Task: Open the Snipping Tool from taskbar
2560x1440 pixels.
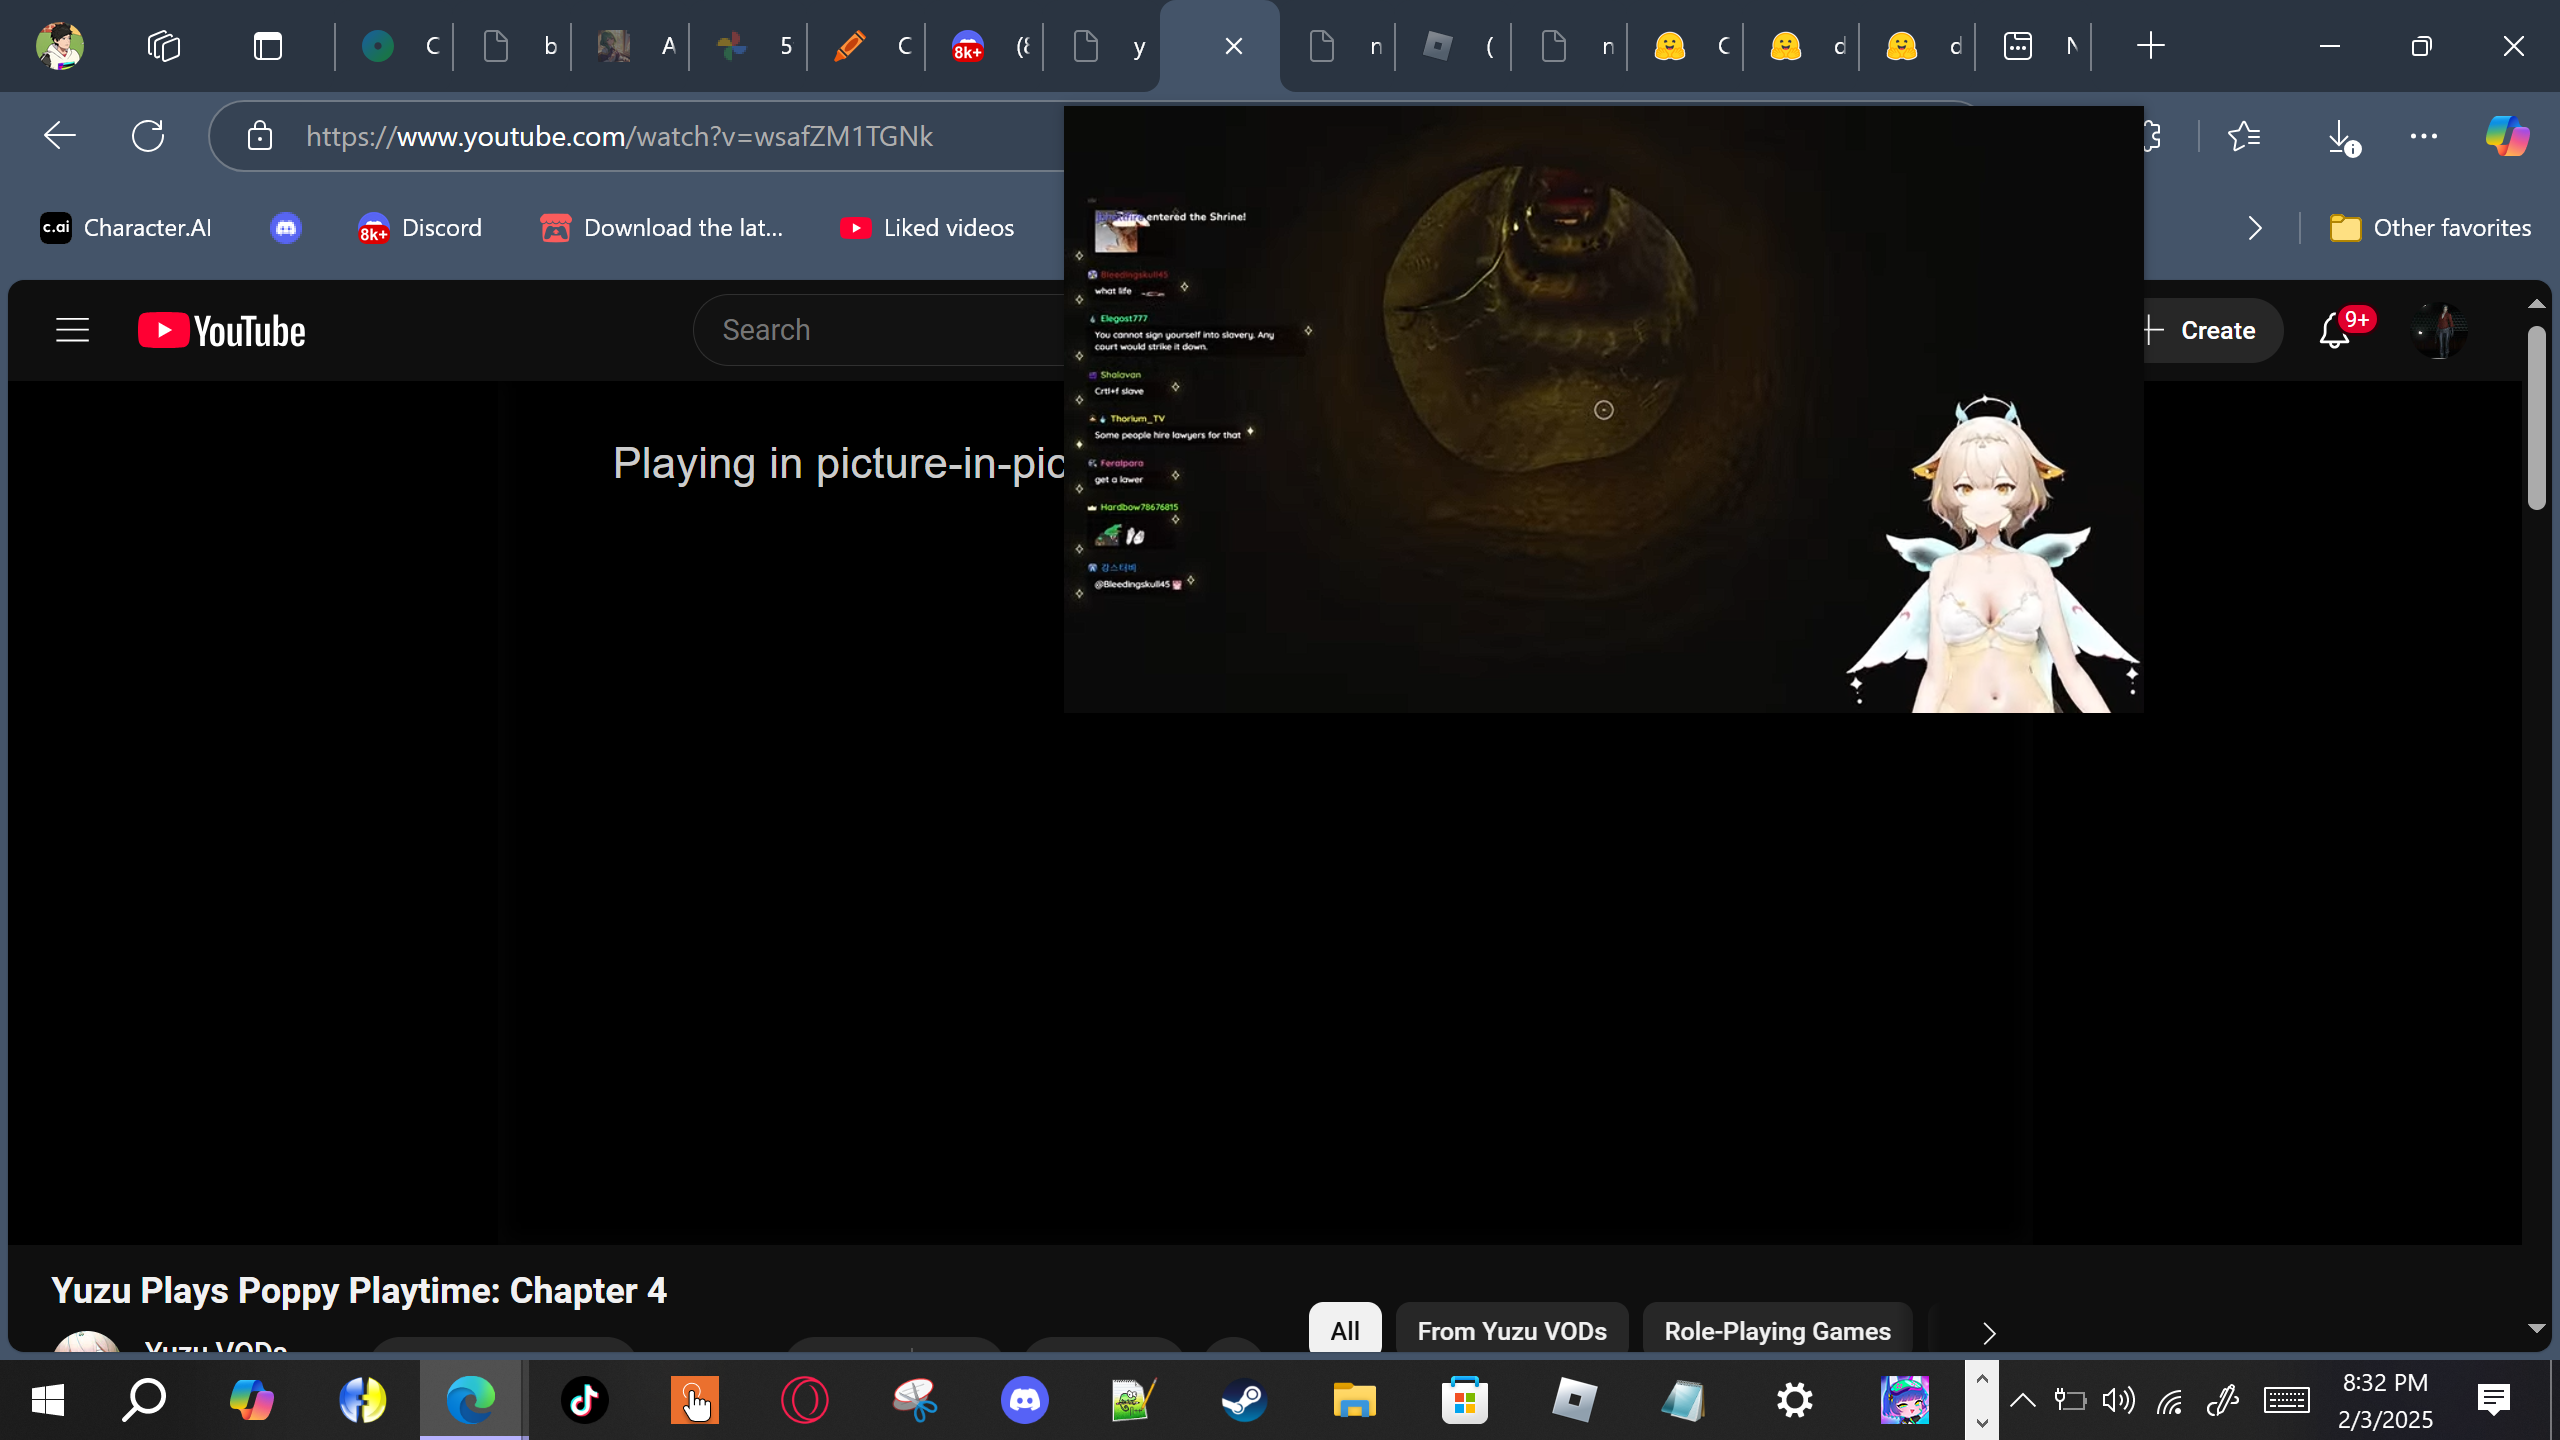Action: click(x=914, y=1400)
